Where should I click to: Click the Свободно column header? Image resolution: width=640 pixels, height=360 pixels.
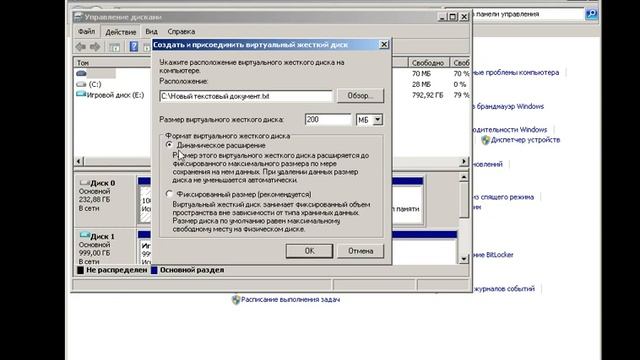click(429, 63)
